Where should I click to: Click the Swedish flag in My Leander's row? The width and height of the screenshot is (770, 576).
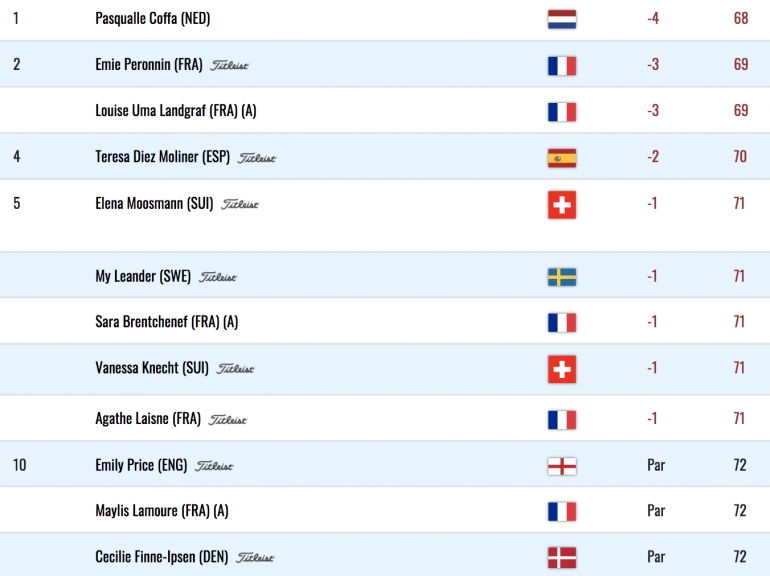point(562,277)
